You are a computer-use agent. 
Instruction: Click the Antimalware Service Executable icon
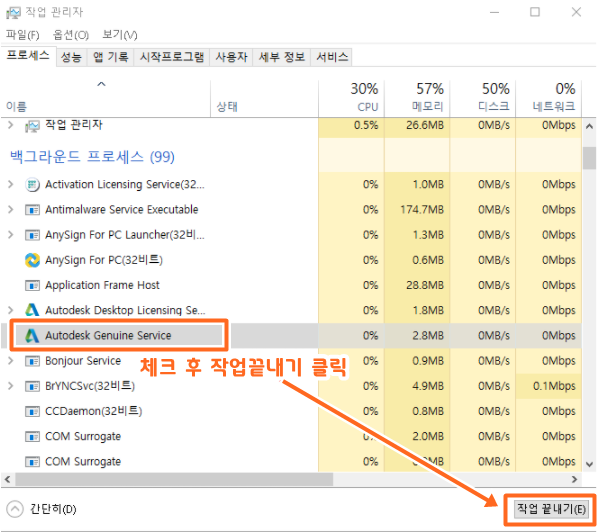tap(32, 210)
